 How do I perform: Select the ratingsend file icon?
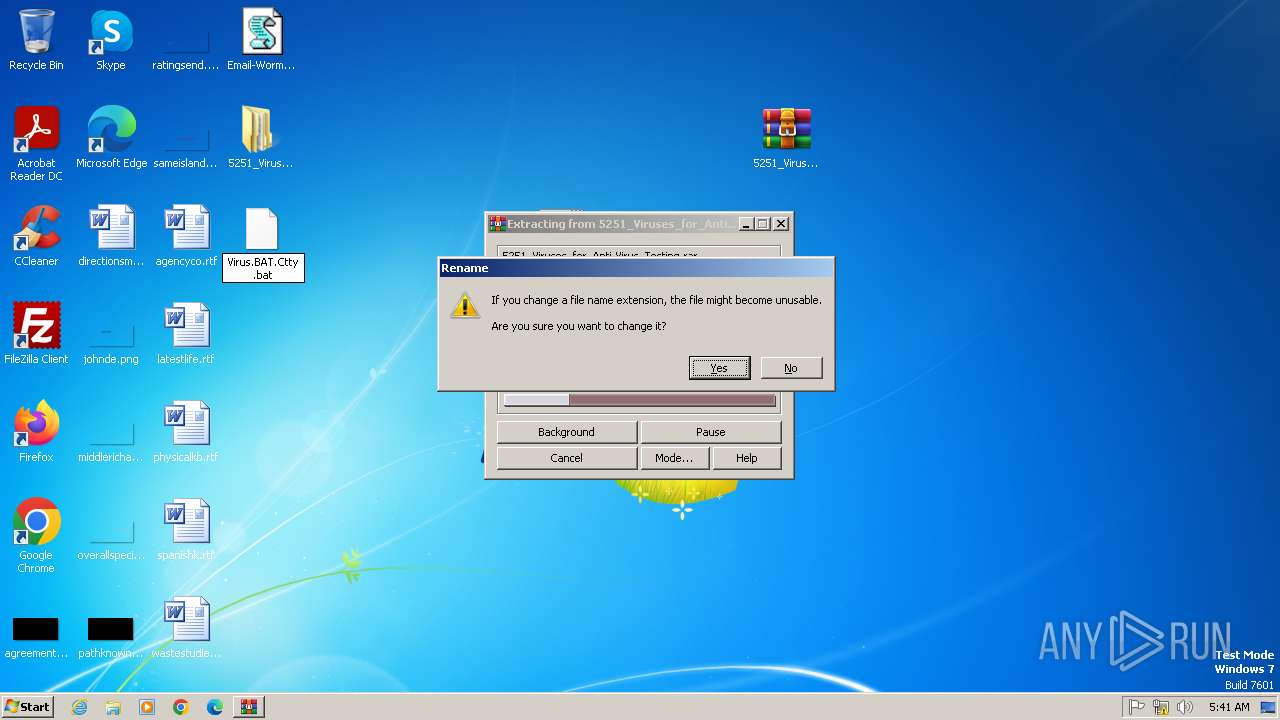coord(186,40)
